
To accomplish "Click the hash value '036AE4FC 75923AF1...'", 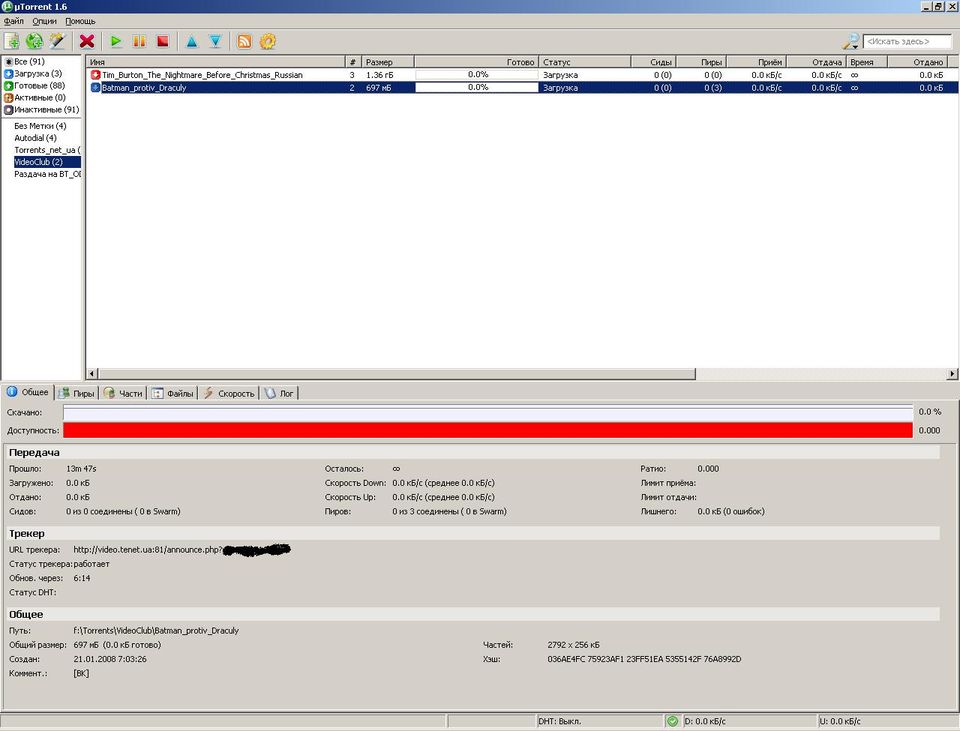I will tap(644, 659).
